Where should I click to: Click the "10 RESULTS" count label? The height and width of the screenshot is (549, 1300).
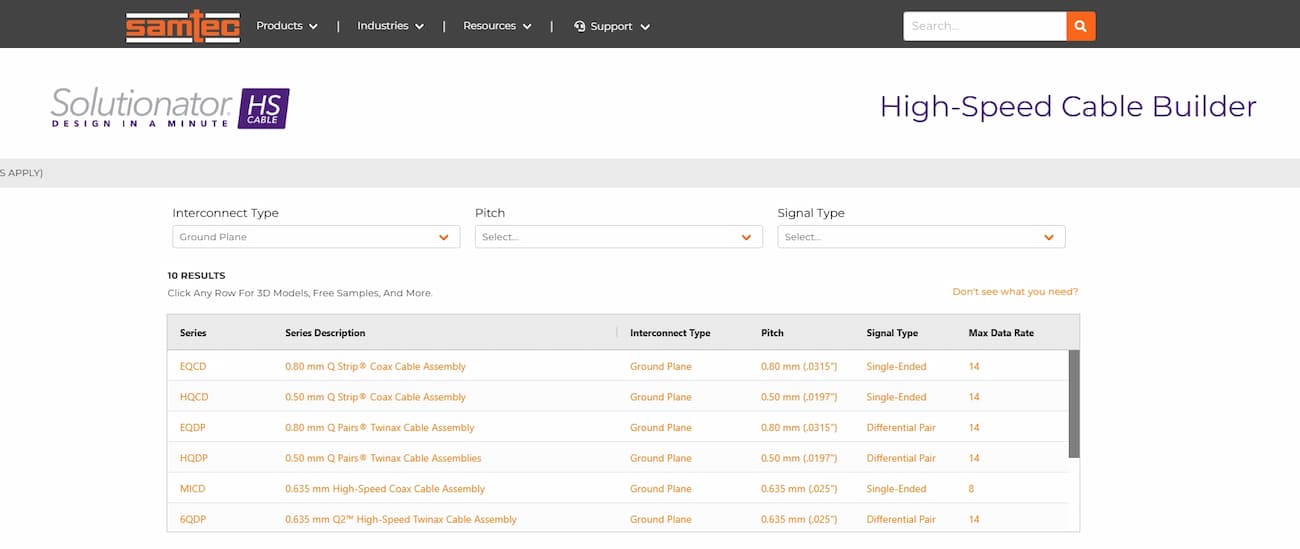point(196,276)
